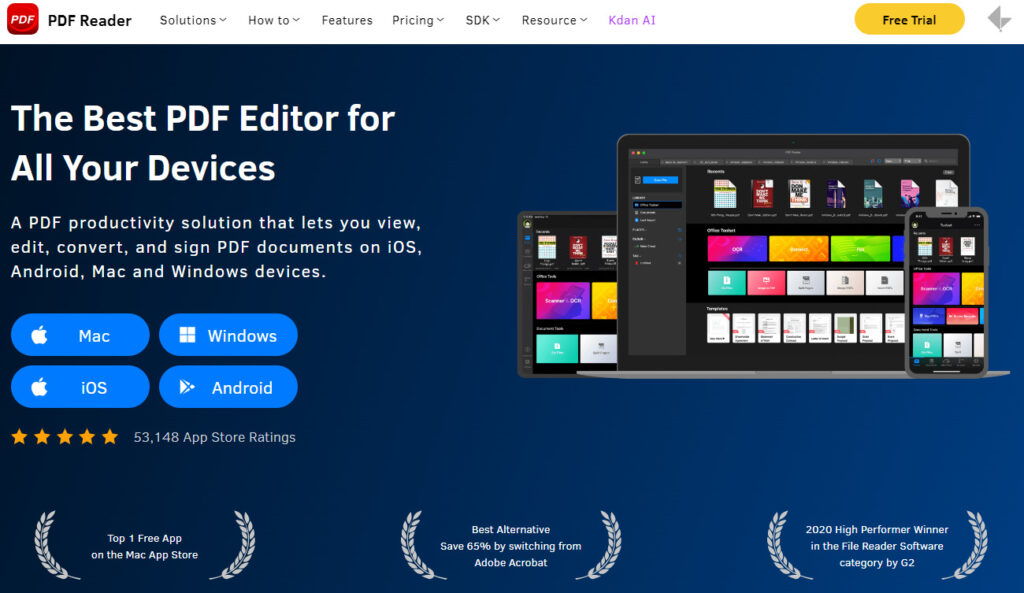The image size is (1024, 593).
Task: Download the Mac version
Action: (80, 335)
